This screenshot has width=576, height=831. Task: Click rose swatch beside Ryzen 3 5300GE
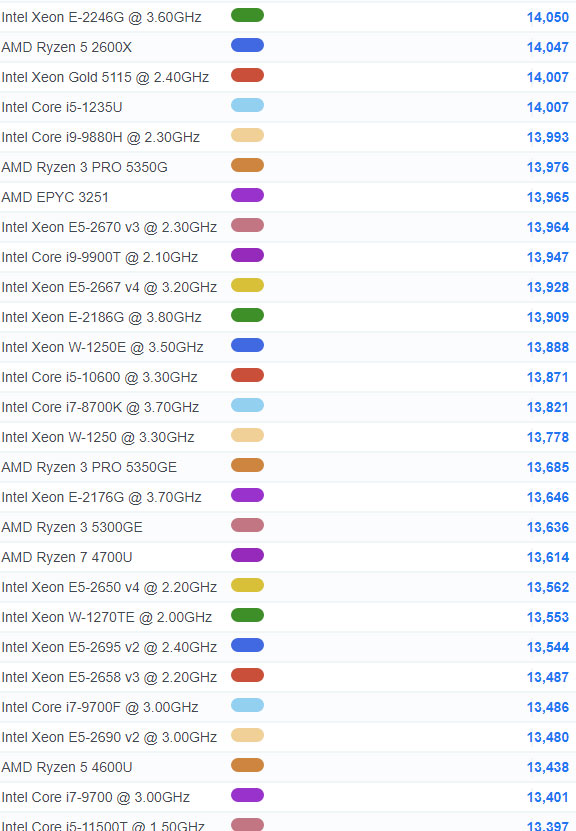(247, 525)
